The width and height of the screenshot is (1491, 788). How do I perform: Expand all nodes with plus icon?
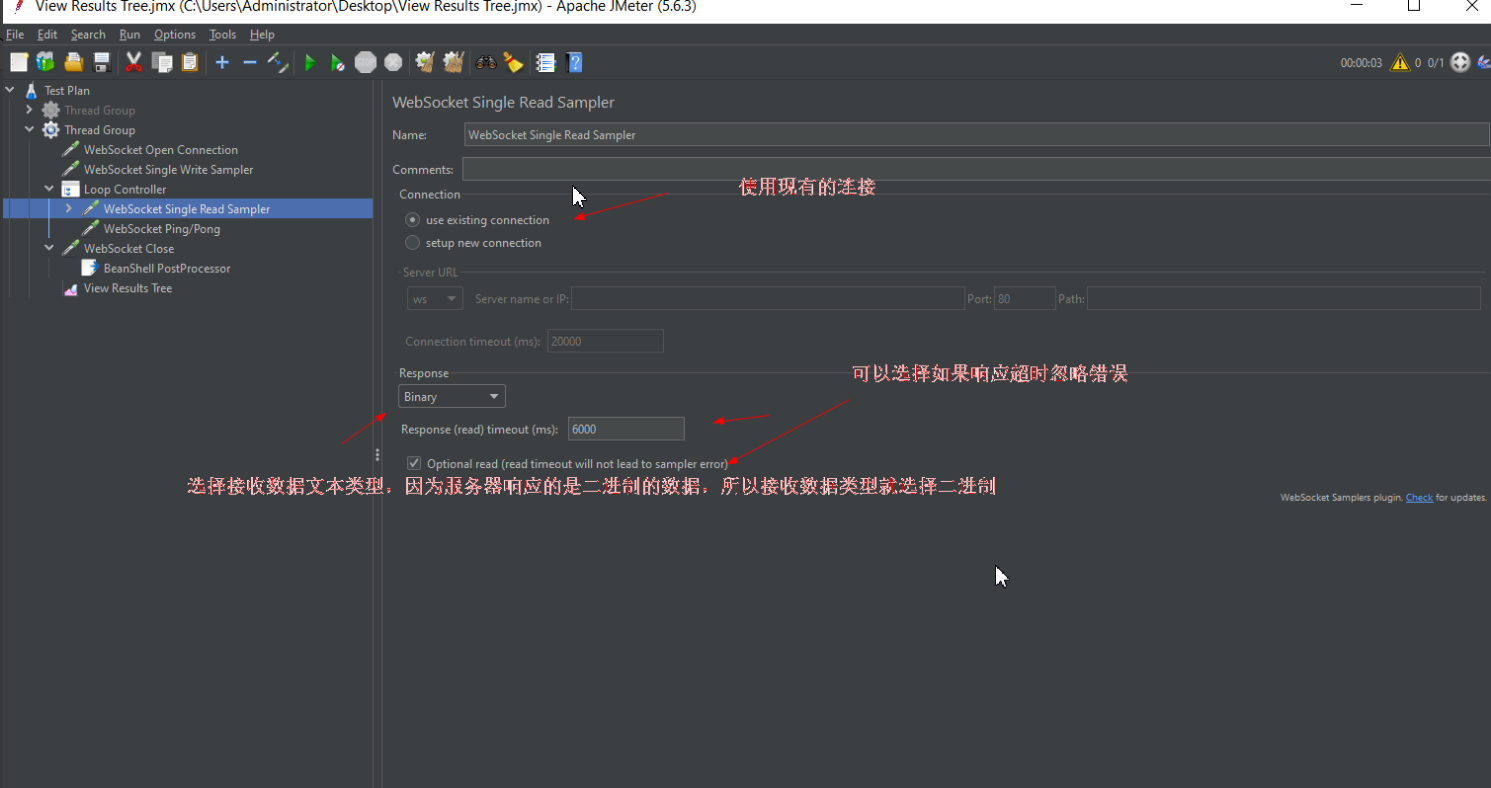(222, 62)
